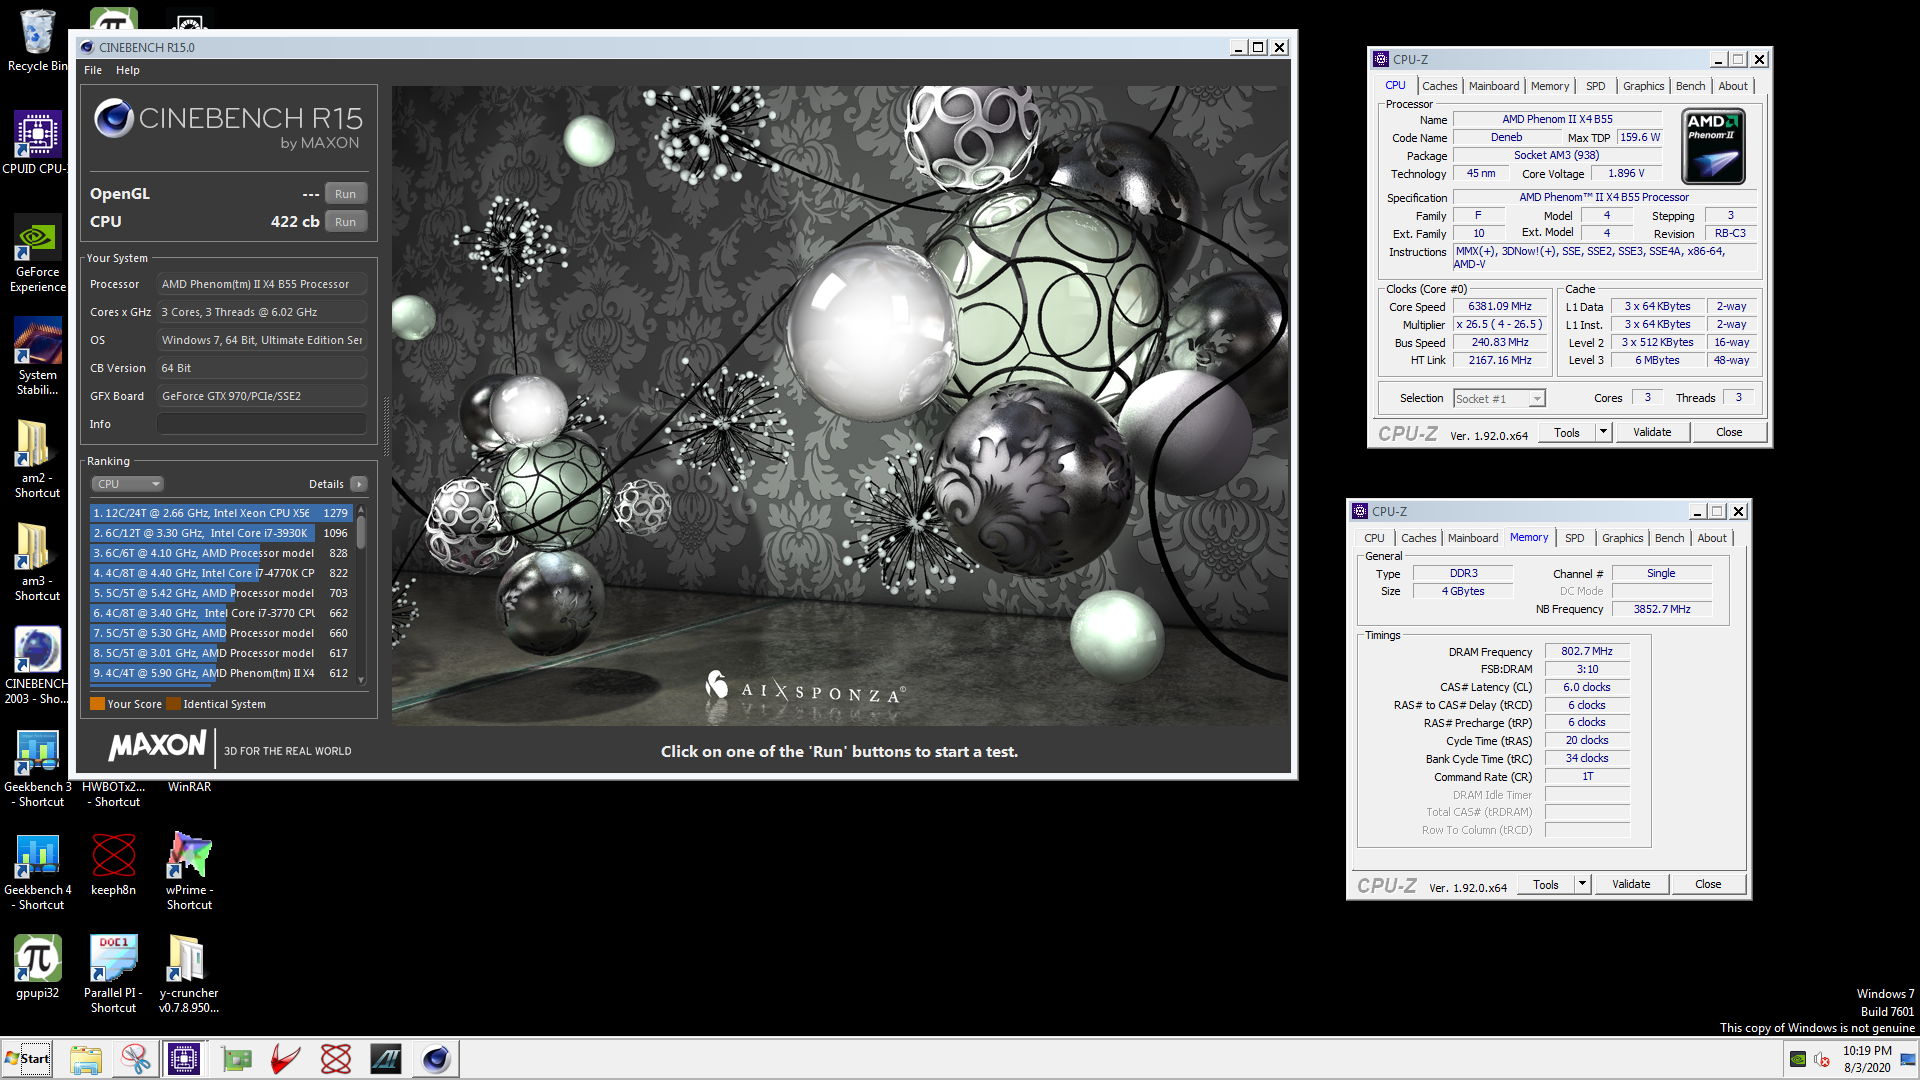Image resolution: width=1920 pixels, height=1080 pixels.
Task: Click Tools button in top CPU-Z
Action: pos(1567,433)
